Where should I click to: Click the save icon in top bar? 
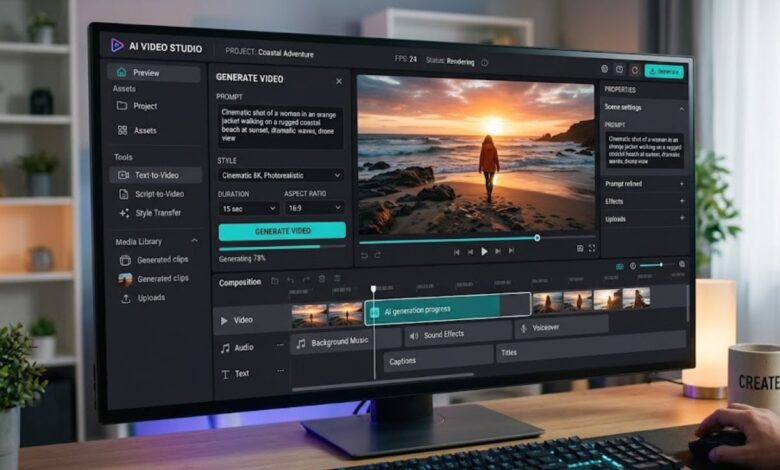(x=619, y=70)
